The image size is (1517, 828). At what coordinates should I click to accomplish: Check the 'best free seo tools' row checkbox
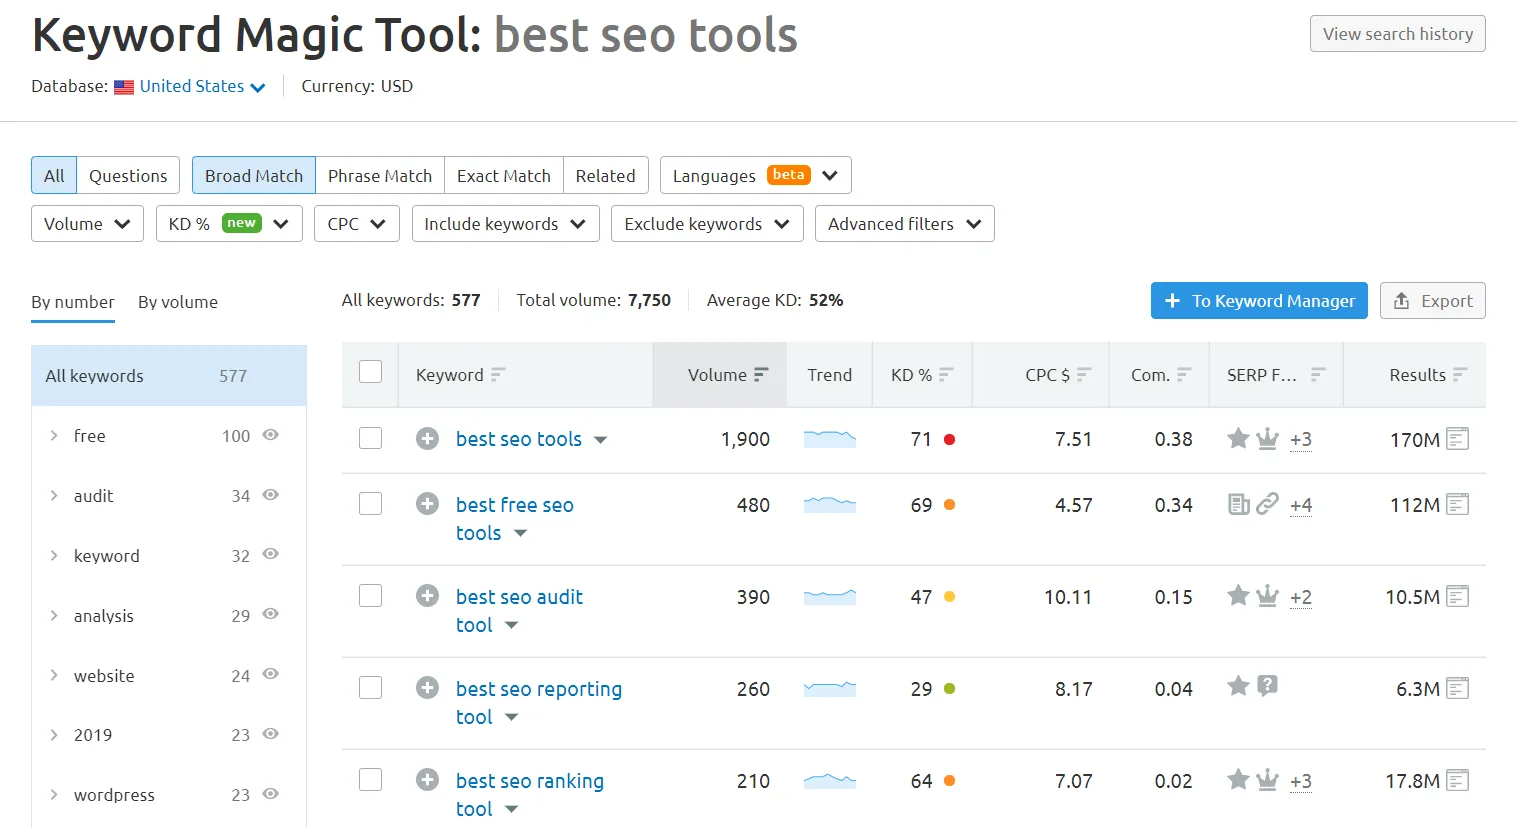coord(370,503)
